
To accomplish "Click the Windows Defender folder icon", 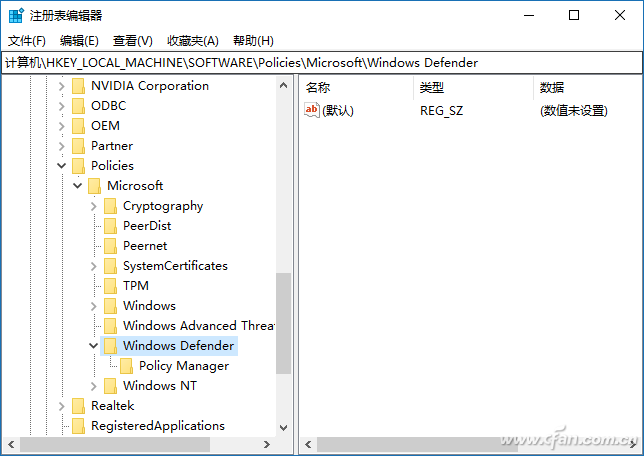I will (x=110, y=346).
